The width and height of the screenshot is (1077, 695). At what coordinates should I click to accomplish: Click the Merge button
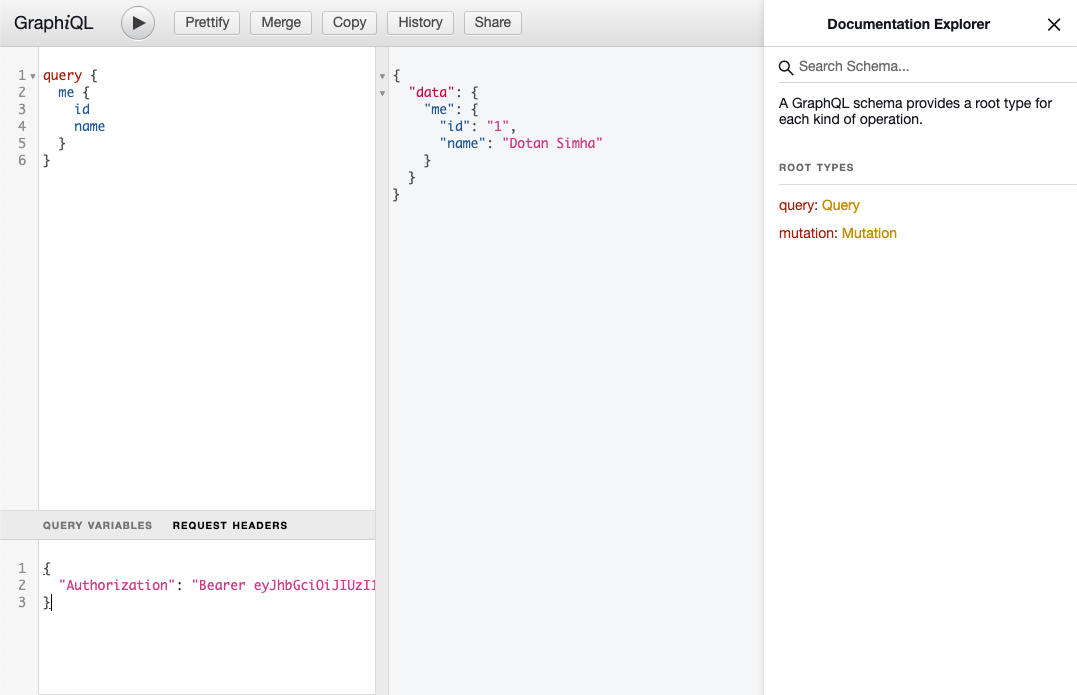(281, 23)
